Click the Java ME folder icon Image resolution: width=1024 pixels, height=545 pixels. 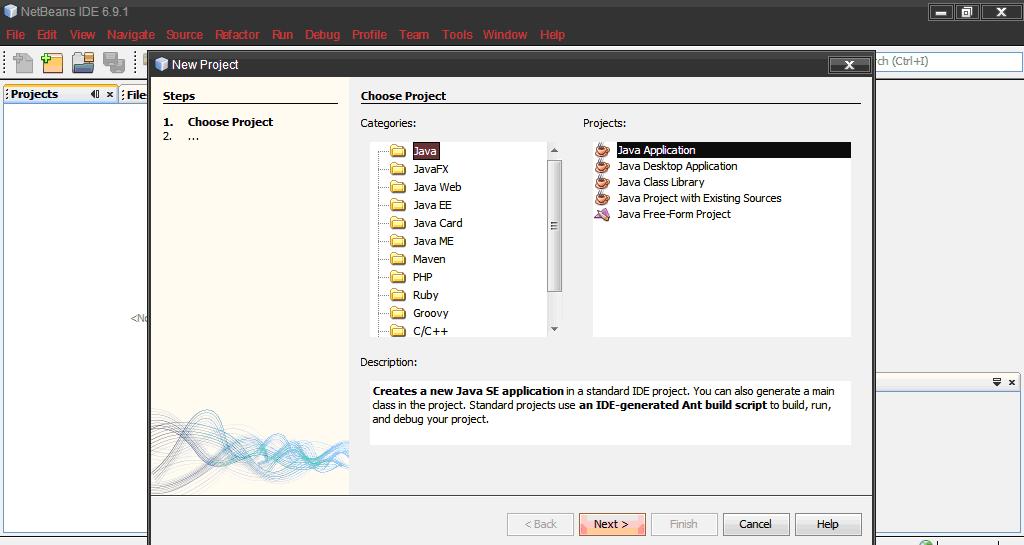(x=398, y=241)
